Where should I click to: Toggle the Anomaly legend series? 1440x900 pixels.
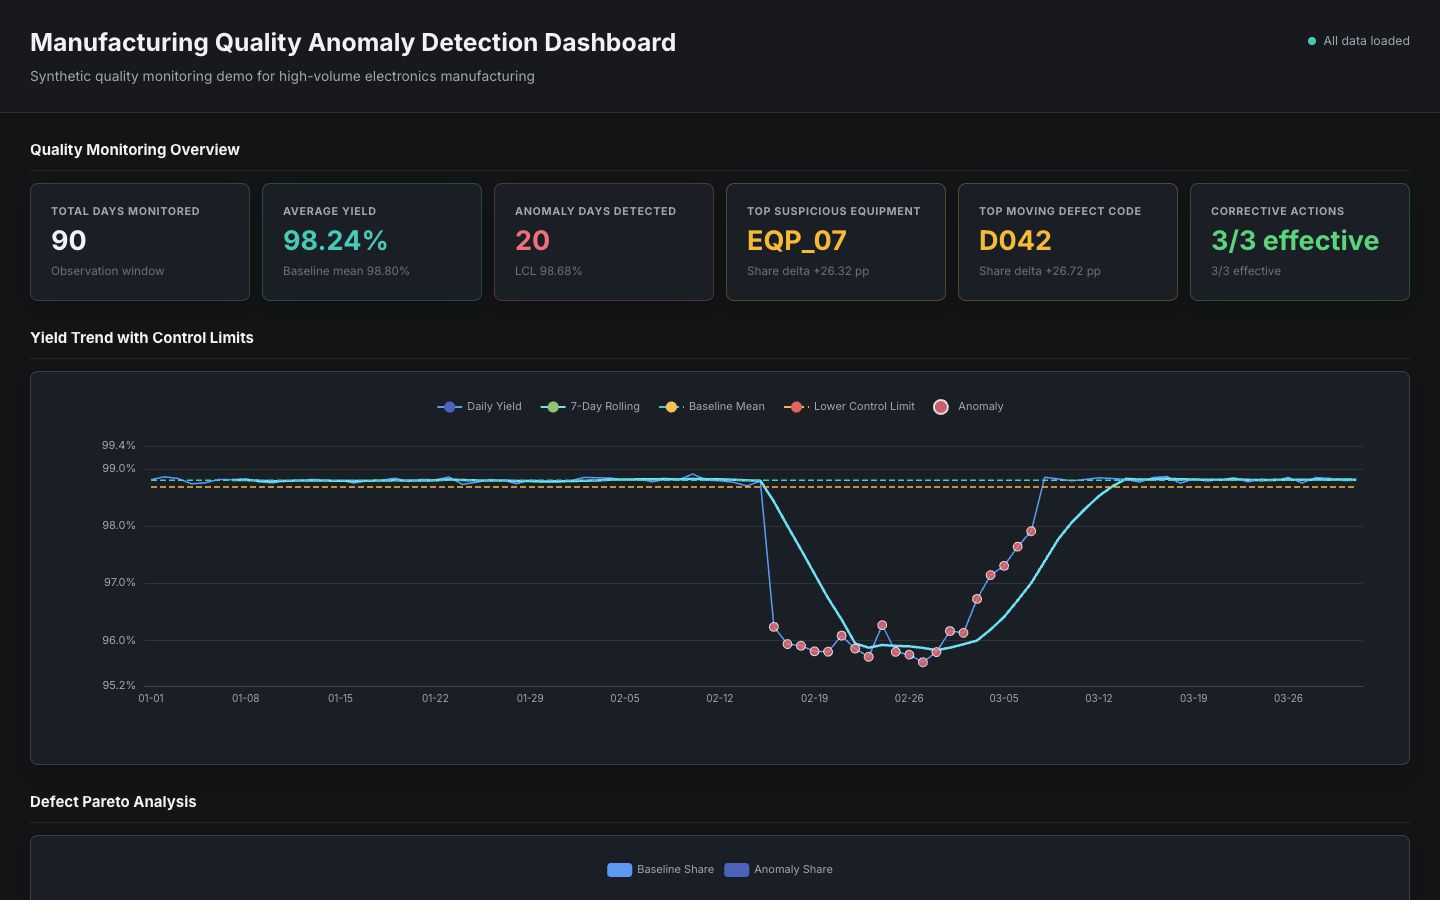(x=968, y=407)
